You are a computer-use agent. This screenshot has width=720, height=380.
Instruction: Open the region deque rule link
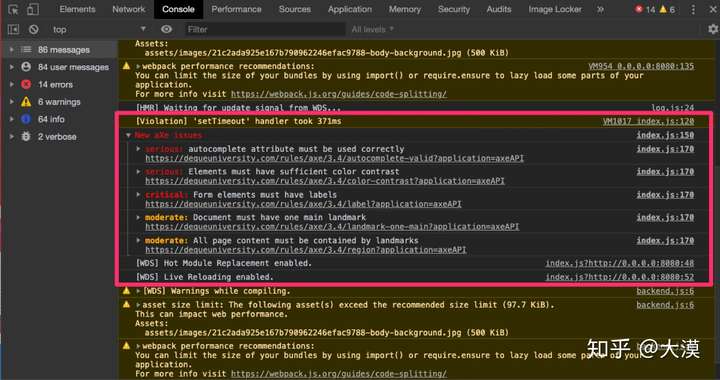[x=305, y=250]
